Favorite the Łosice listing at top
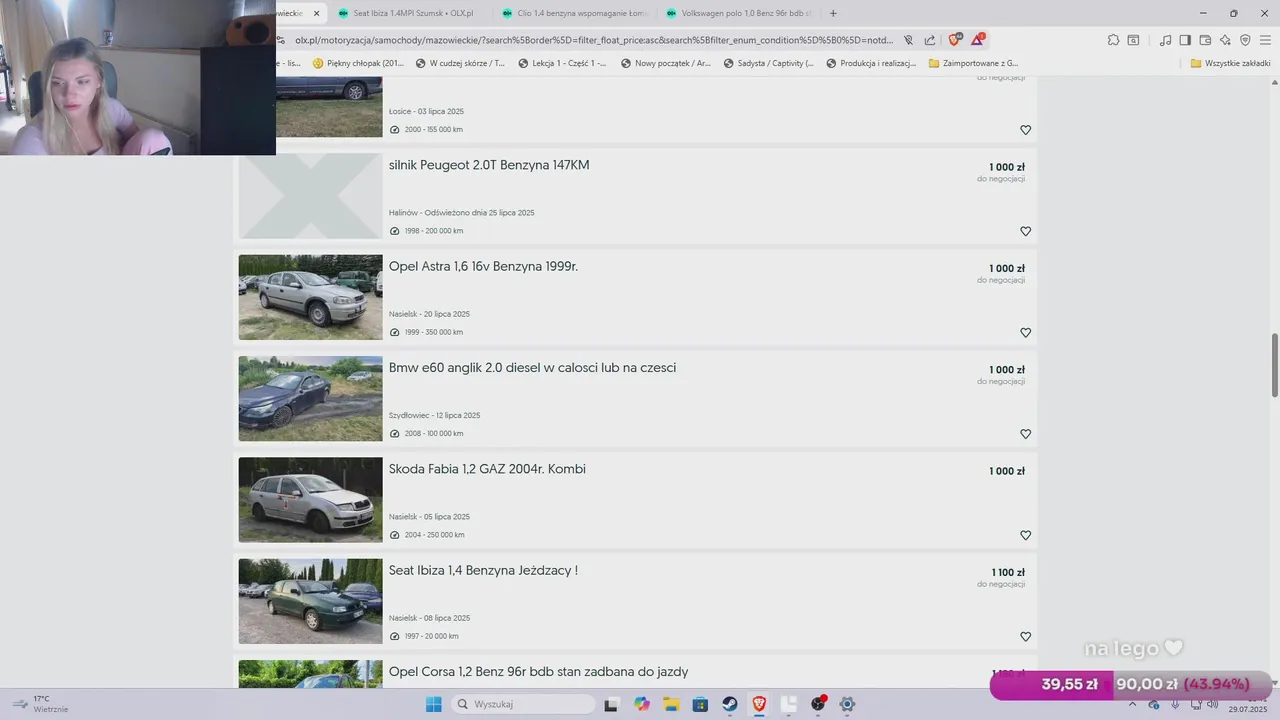Image resolution: width=1280 pixels, height=720 pixels. (1025, 130)
